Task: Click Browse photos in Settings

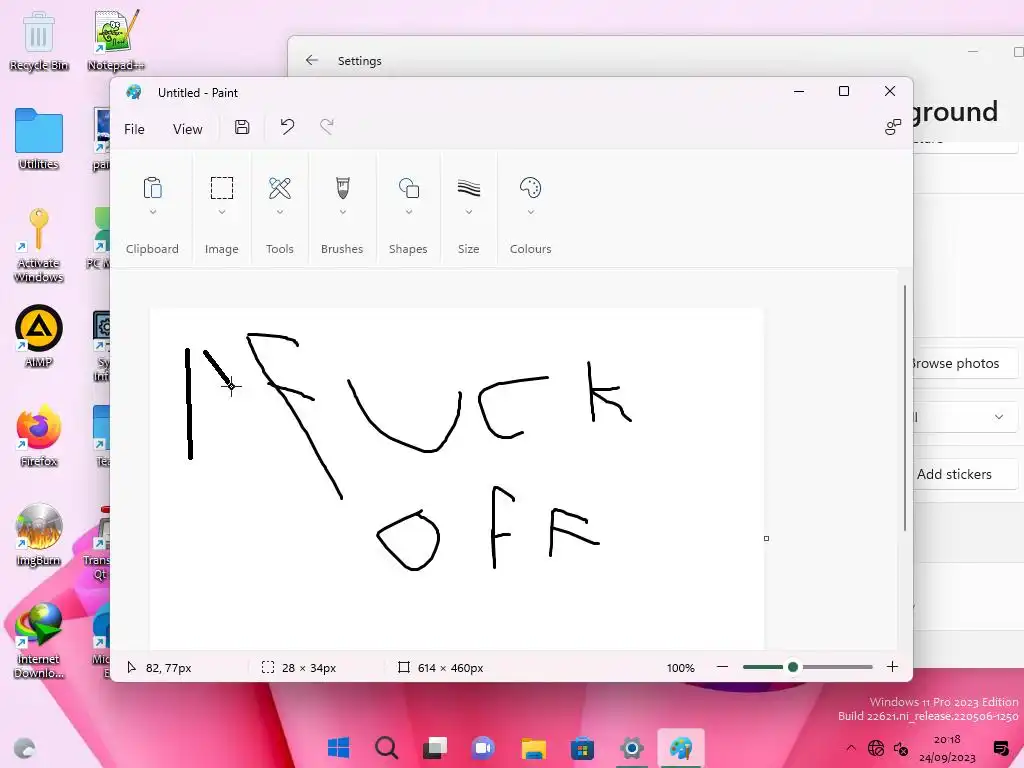Action: pyautogui.click(x=965, y=363)
